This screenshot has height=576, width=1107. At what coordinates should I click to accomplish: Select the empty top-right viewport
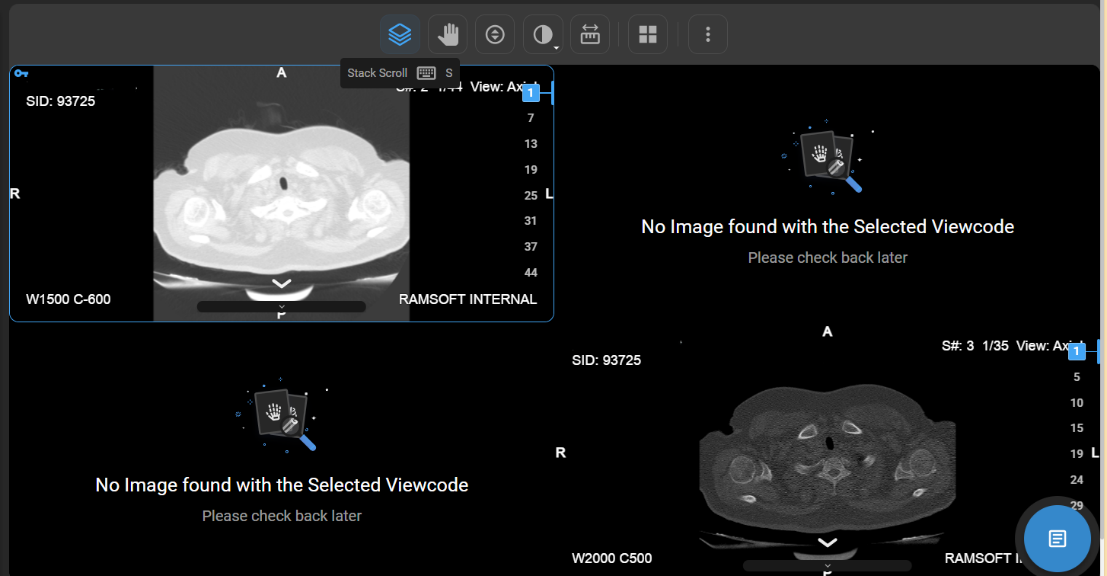coord(827,190)
